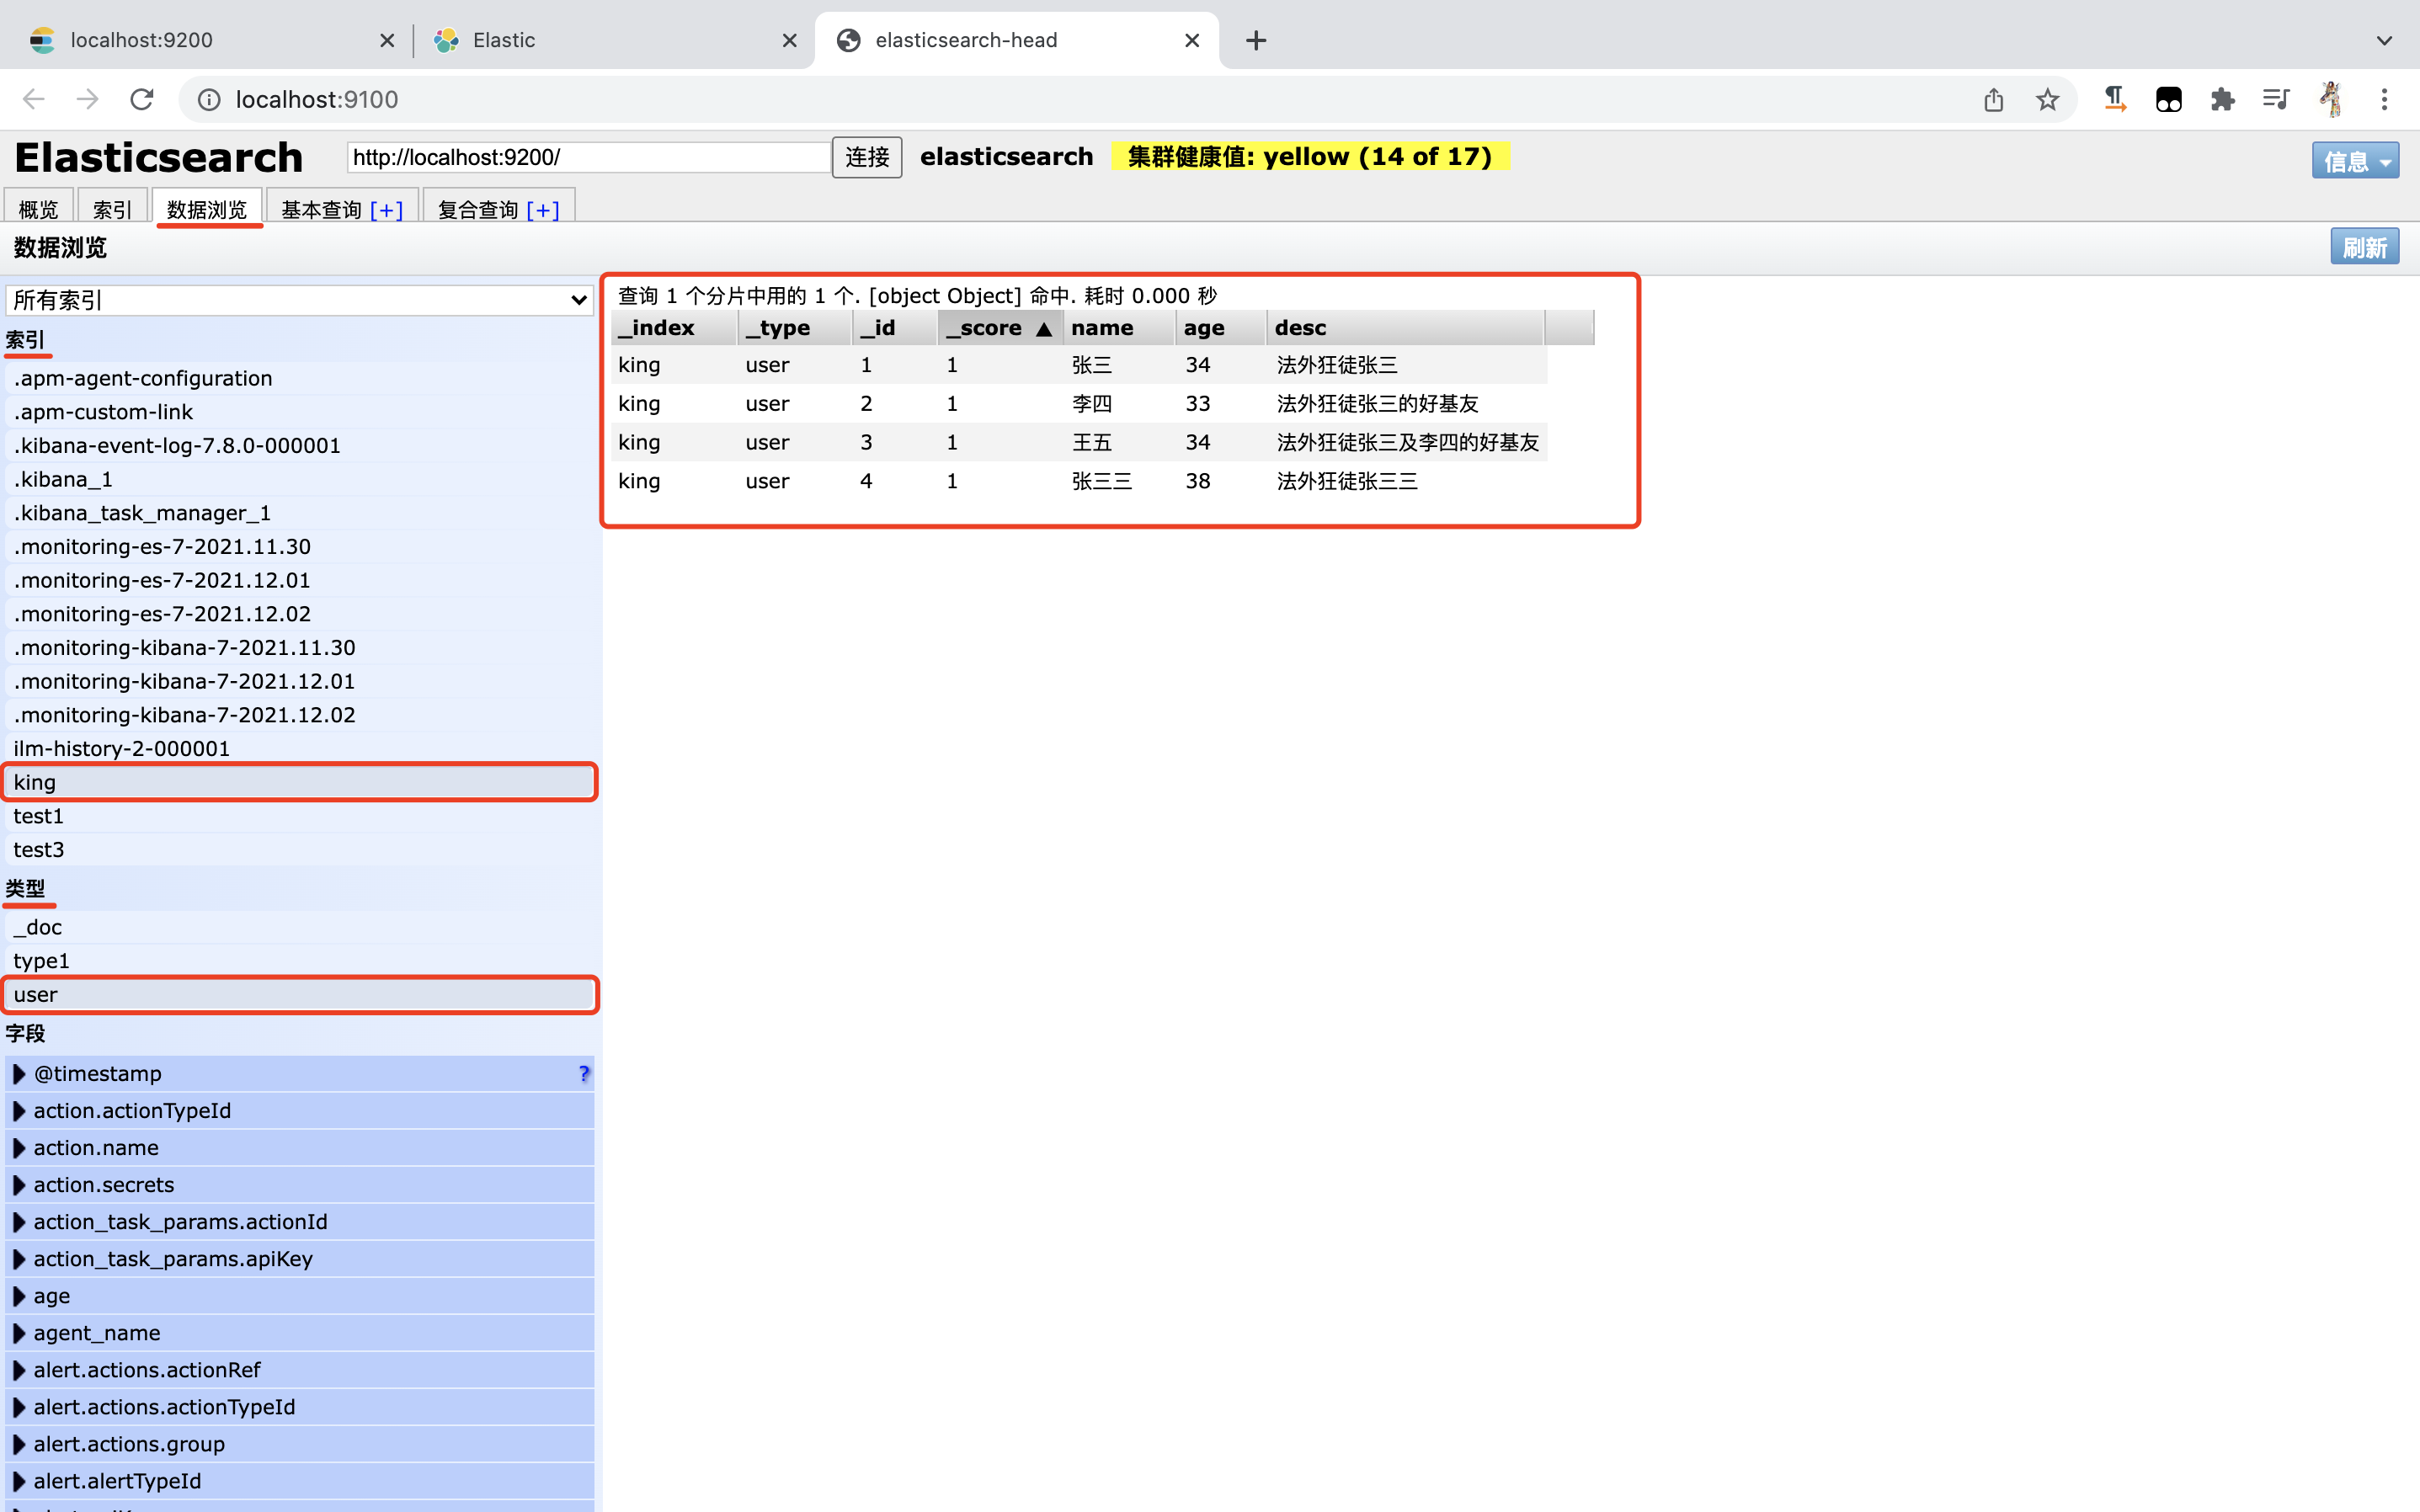Image resolution: width=2420 pixels, height=1512 pixels.
Task: Select the test3 index
Action: click(x=299, y=849)
